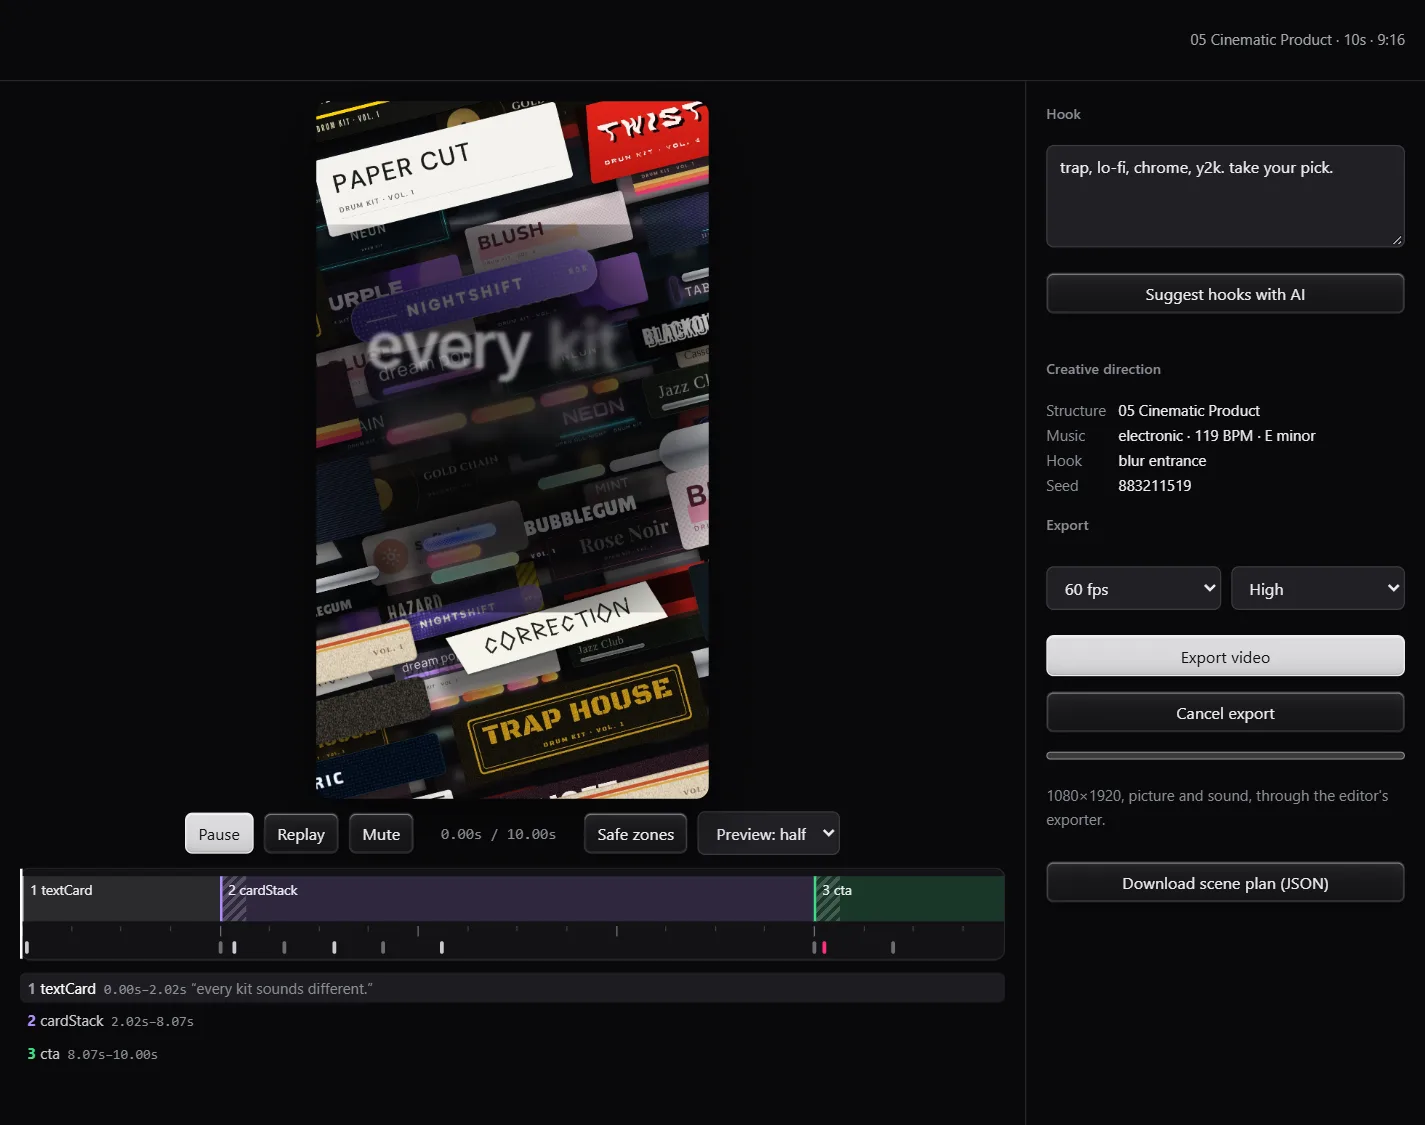
Task: Click the seed value 883211519
Action: (x=1154, y=486)
